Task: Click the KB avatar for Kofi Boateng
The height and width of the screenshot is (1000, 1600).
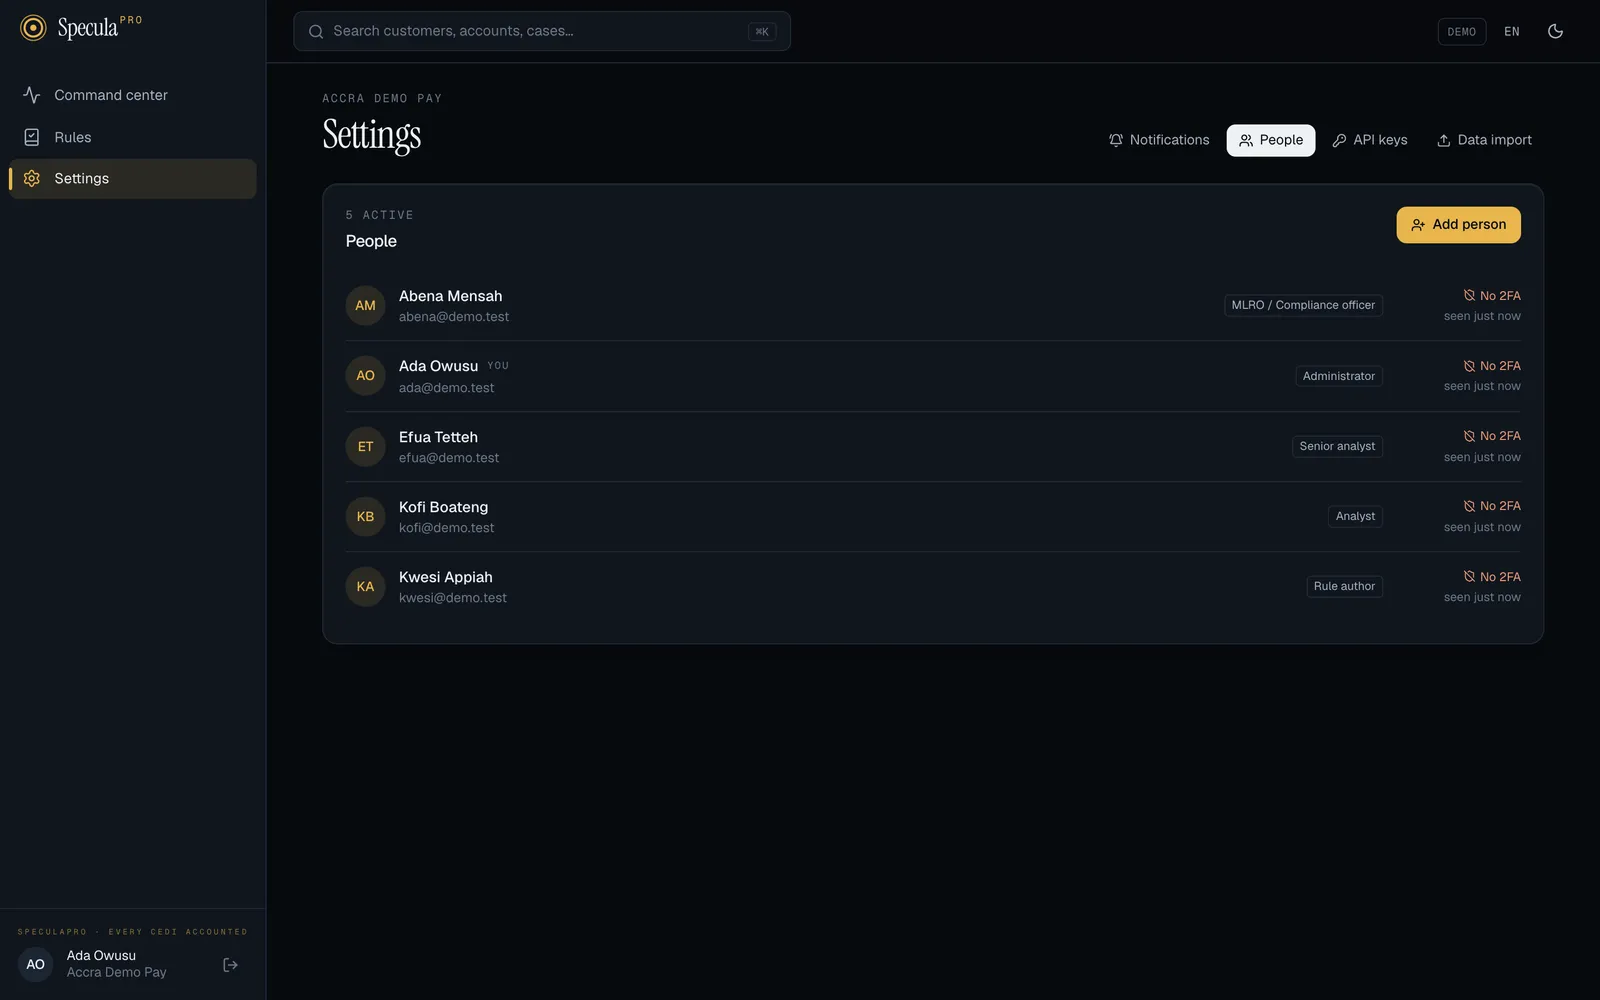Action: (365, 517)
